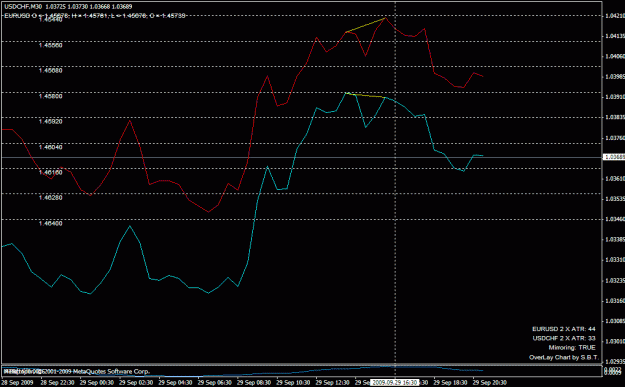
Task: Click the 1.03460 price scale label
Action: click(x=615, y=219)
